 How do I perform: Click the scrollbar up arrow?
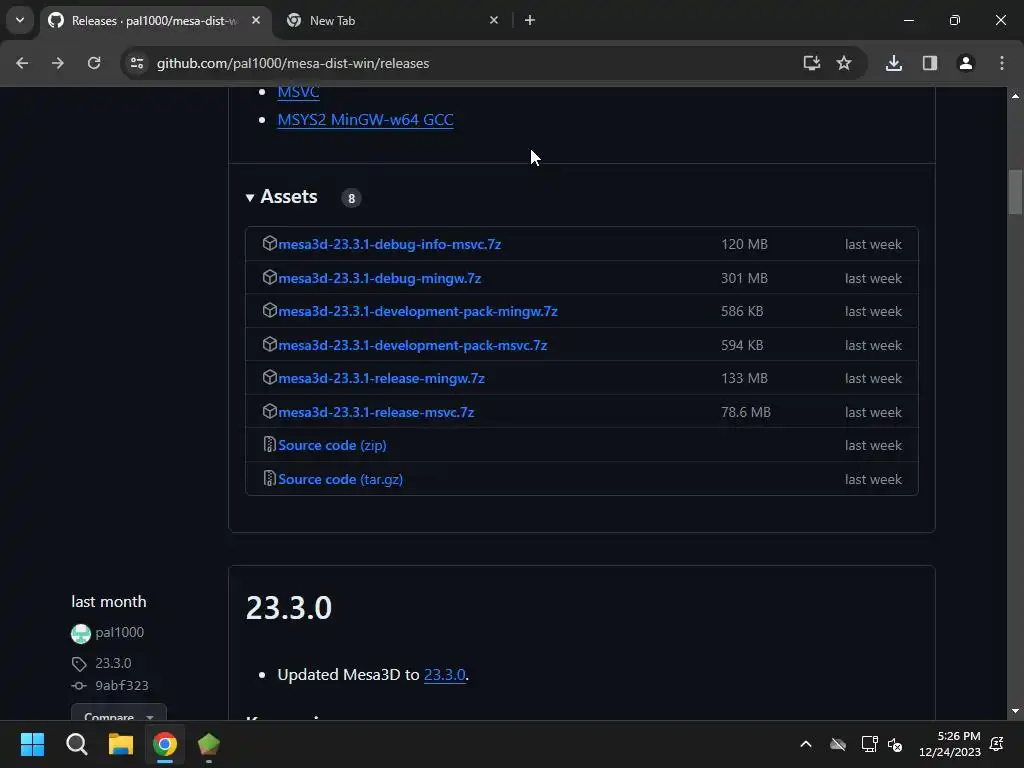coord(1015,95)
